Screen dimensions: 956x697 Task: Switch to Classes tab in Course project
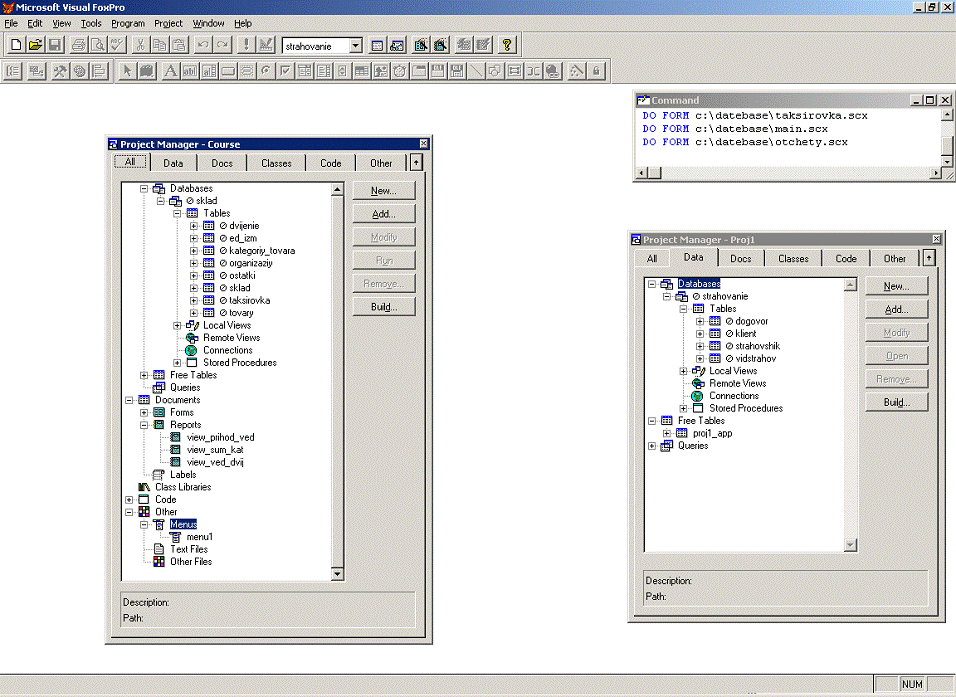tap(276, 163)
